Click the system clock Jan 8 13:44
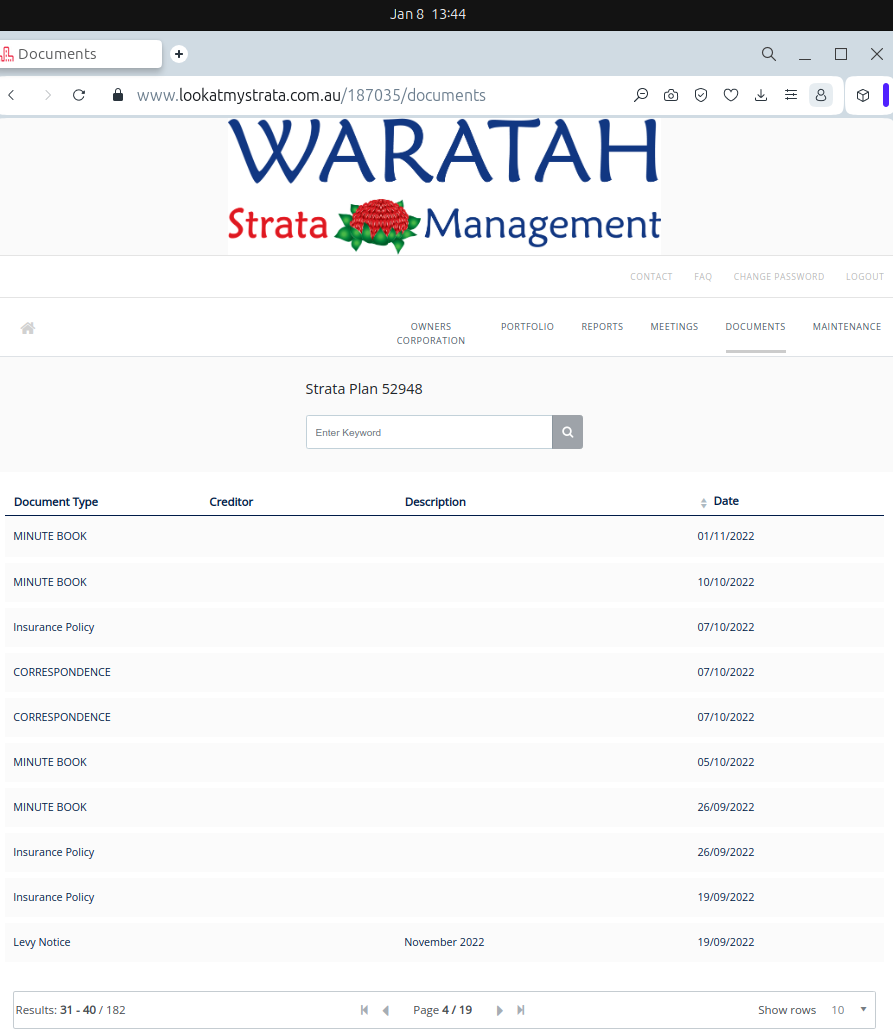 [428, 14]
